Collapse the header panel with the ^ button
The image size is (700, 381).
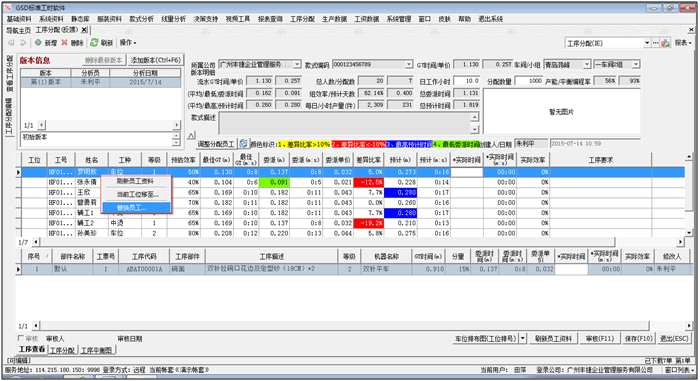pyautogui.click(x=191, y=135)
